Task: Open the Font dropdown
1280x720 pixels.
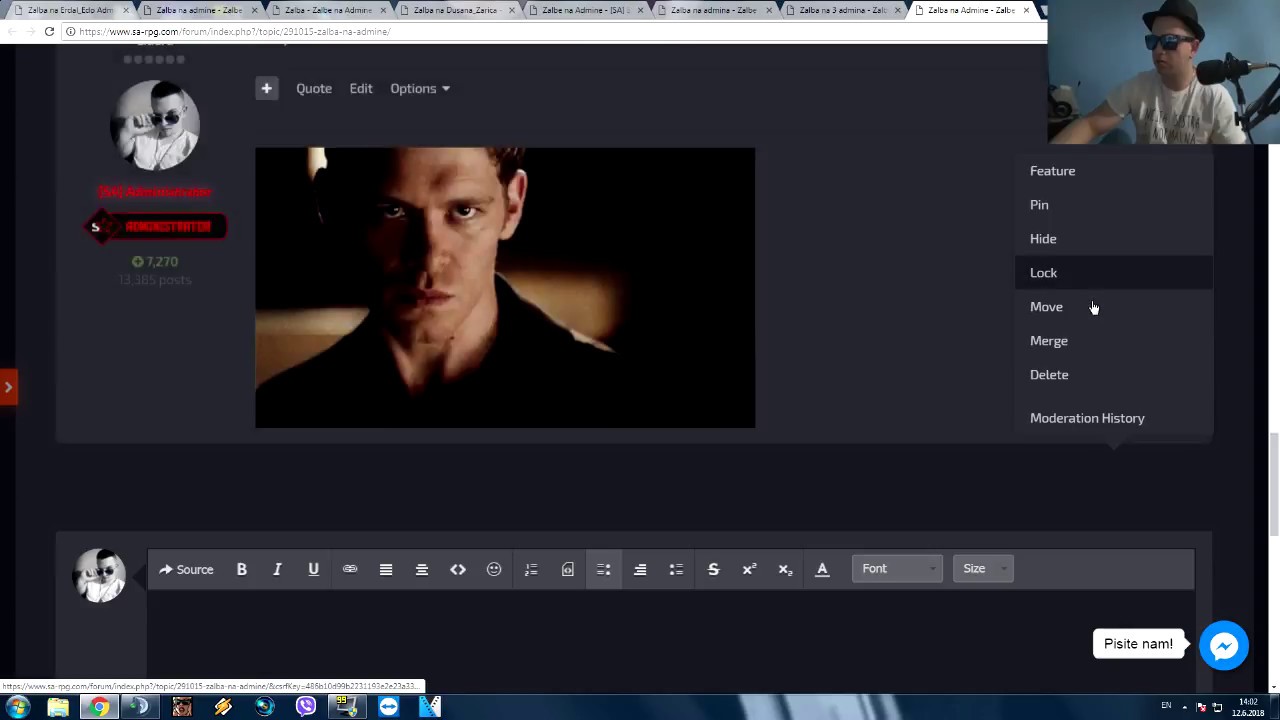Action: pyautogui.click(x=897, y=568)
